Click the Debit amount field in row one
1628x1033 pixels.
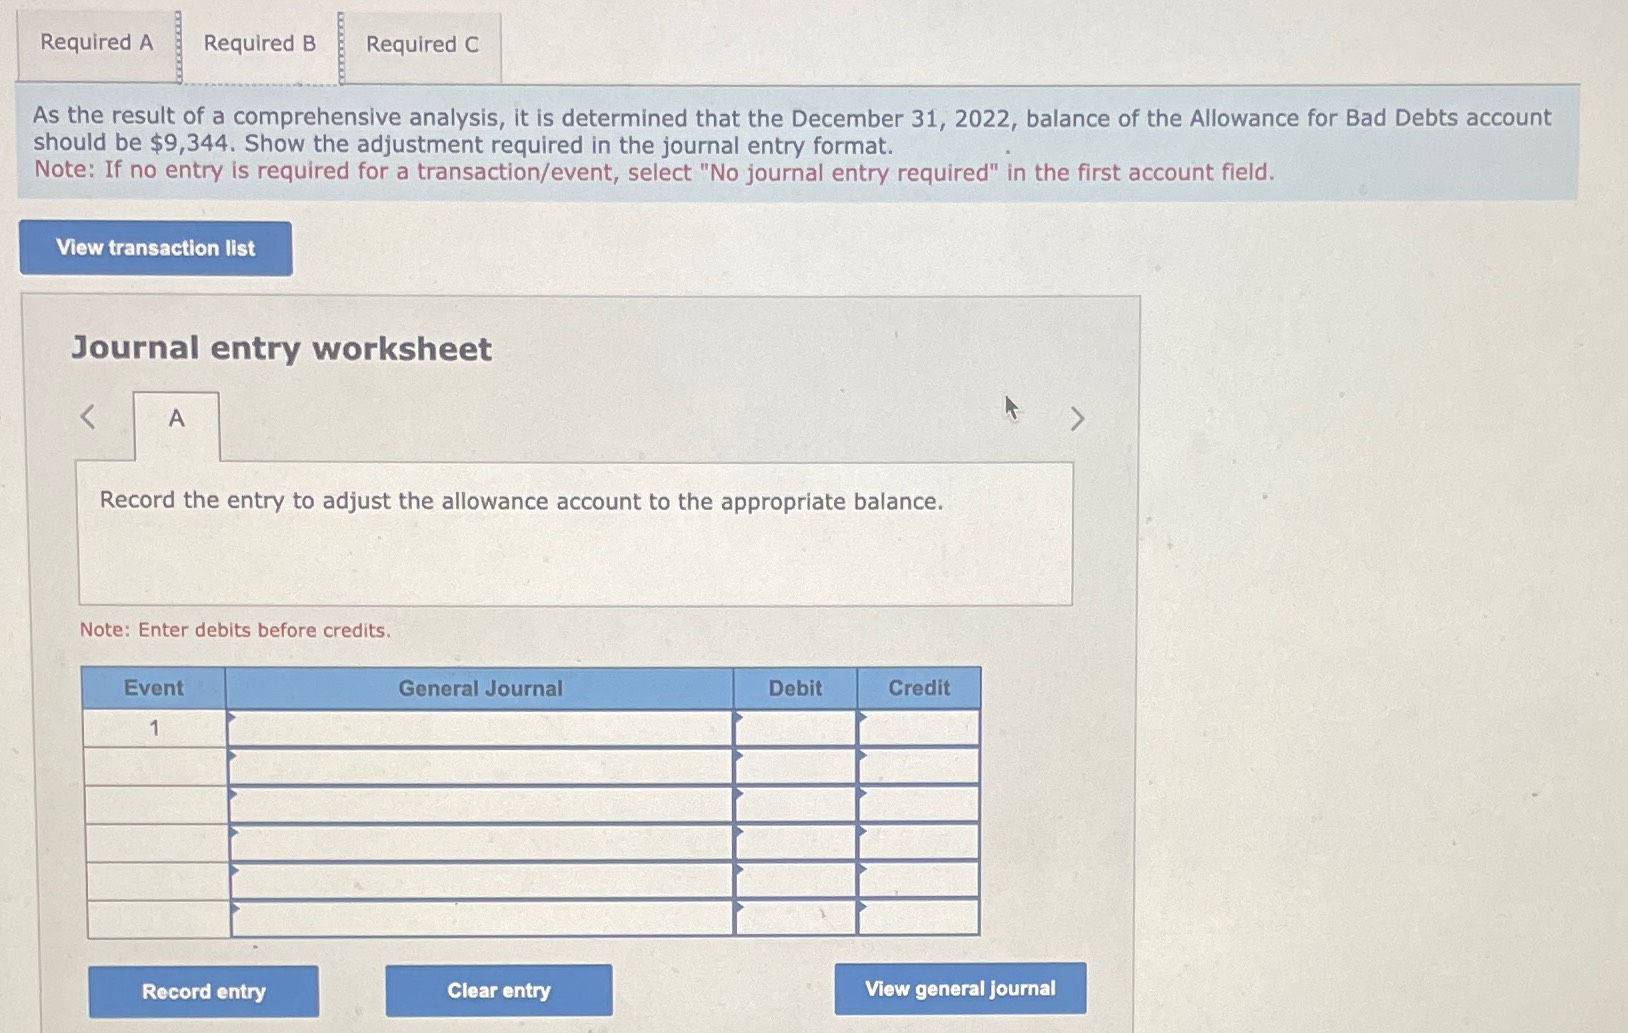click(798, 728)
